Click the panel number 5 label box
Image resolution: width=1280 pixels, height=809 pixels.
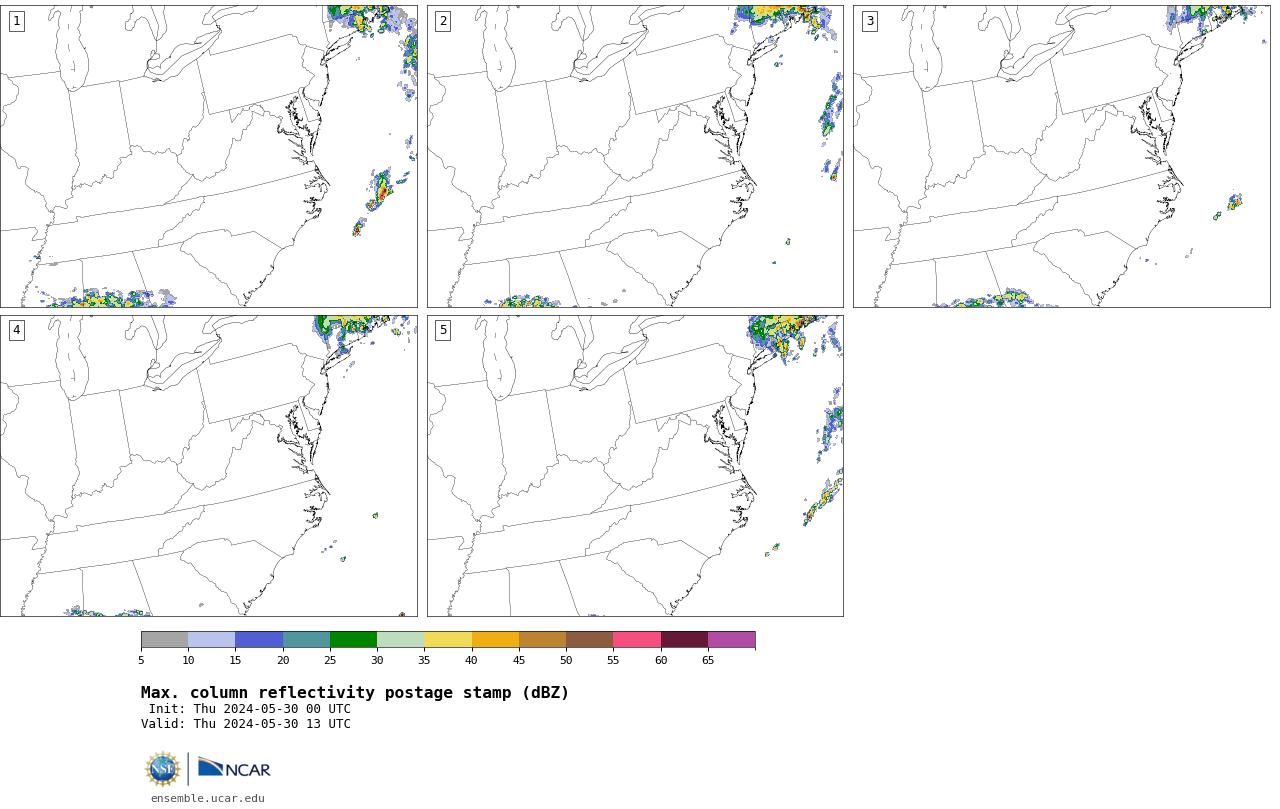(443, 330)
